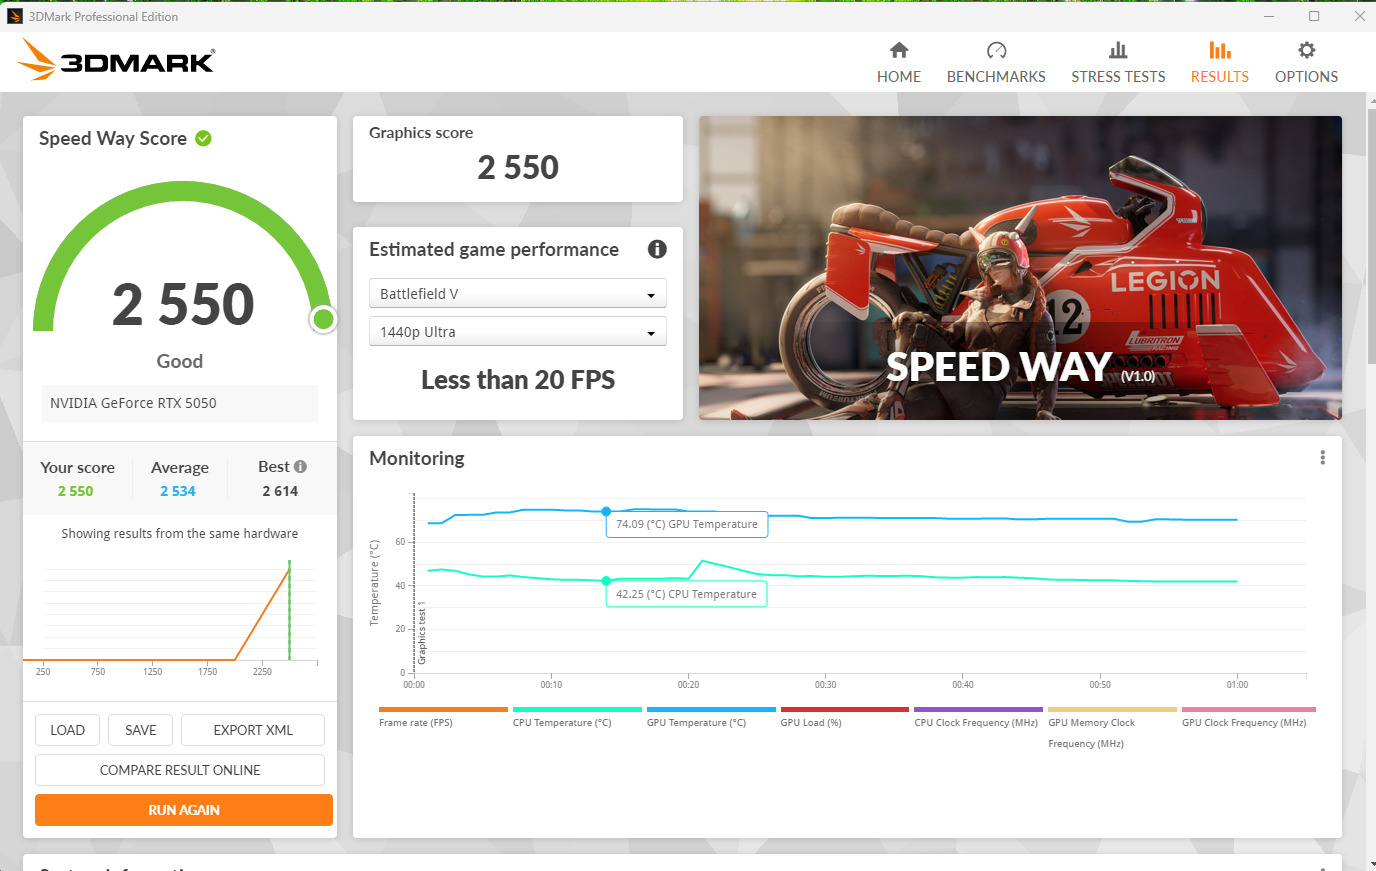Screen dimensions: 1376x871
Task: Go to the OPTIONS tab
Action: (x=1306, y=76)
